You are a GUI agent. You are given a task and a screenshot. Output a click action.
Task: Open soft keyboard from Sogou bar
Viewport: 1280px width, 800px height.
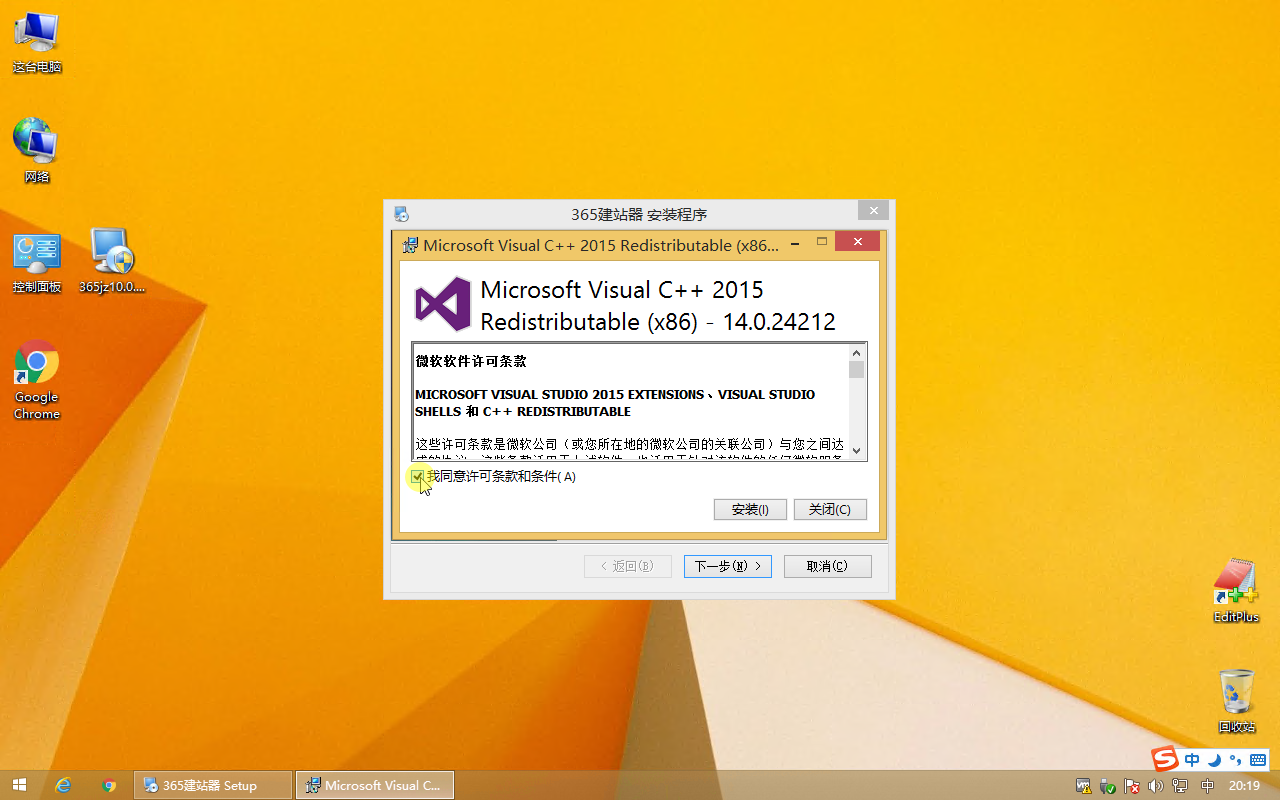pos(1257,760)
